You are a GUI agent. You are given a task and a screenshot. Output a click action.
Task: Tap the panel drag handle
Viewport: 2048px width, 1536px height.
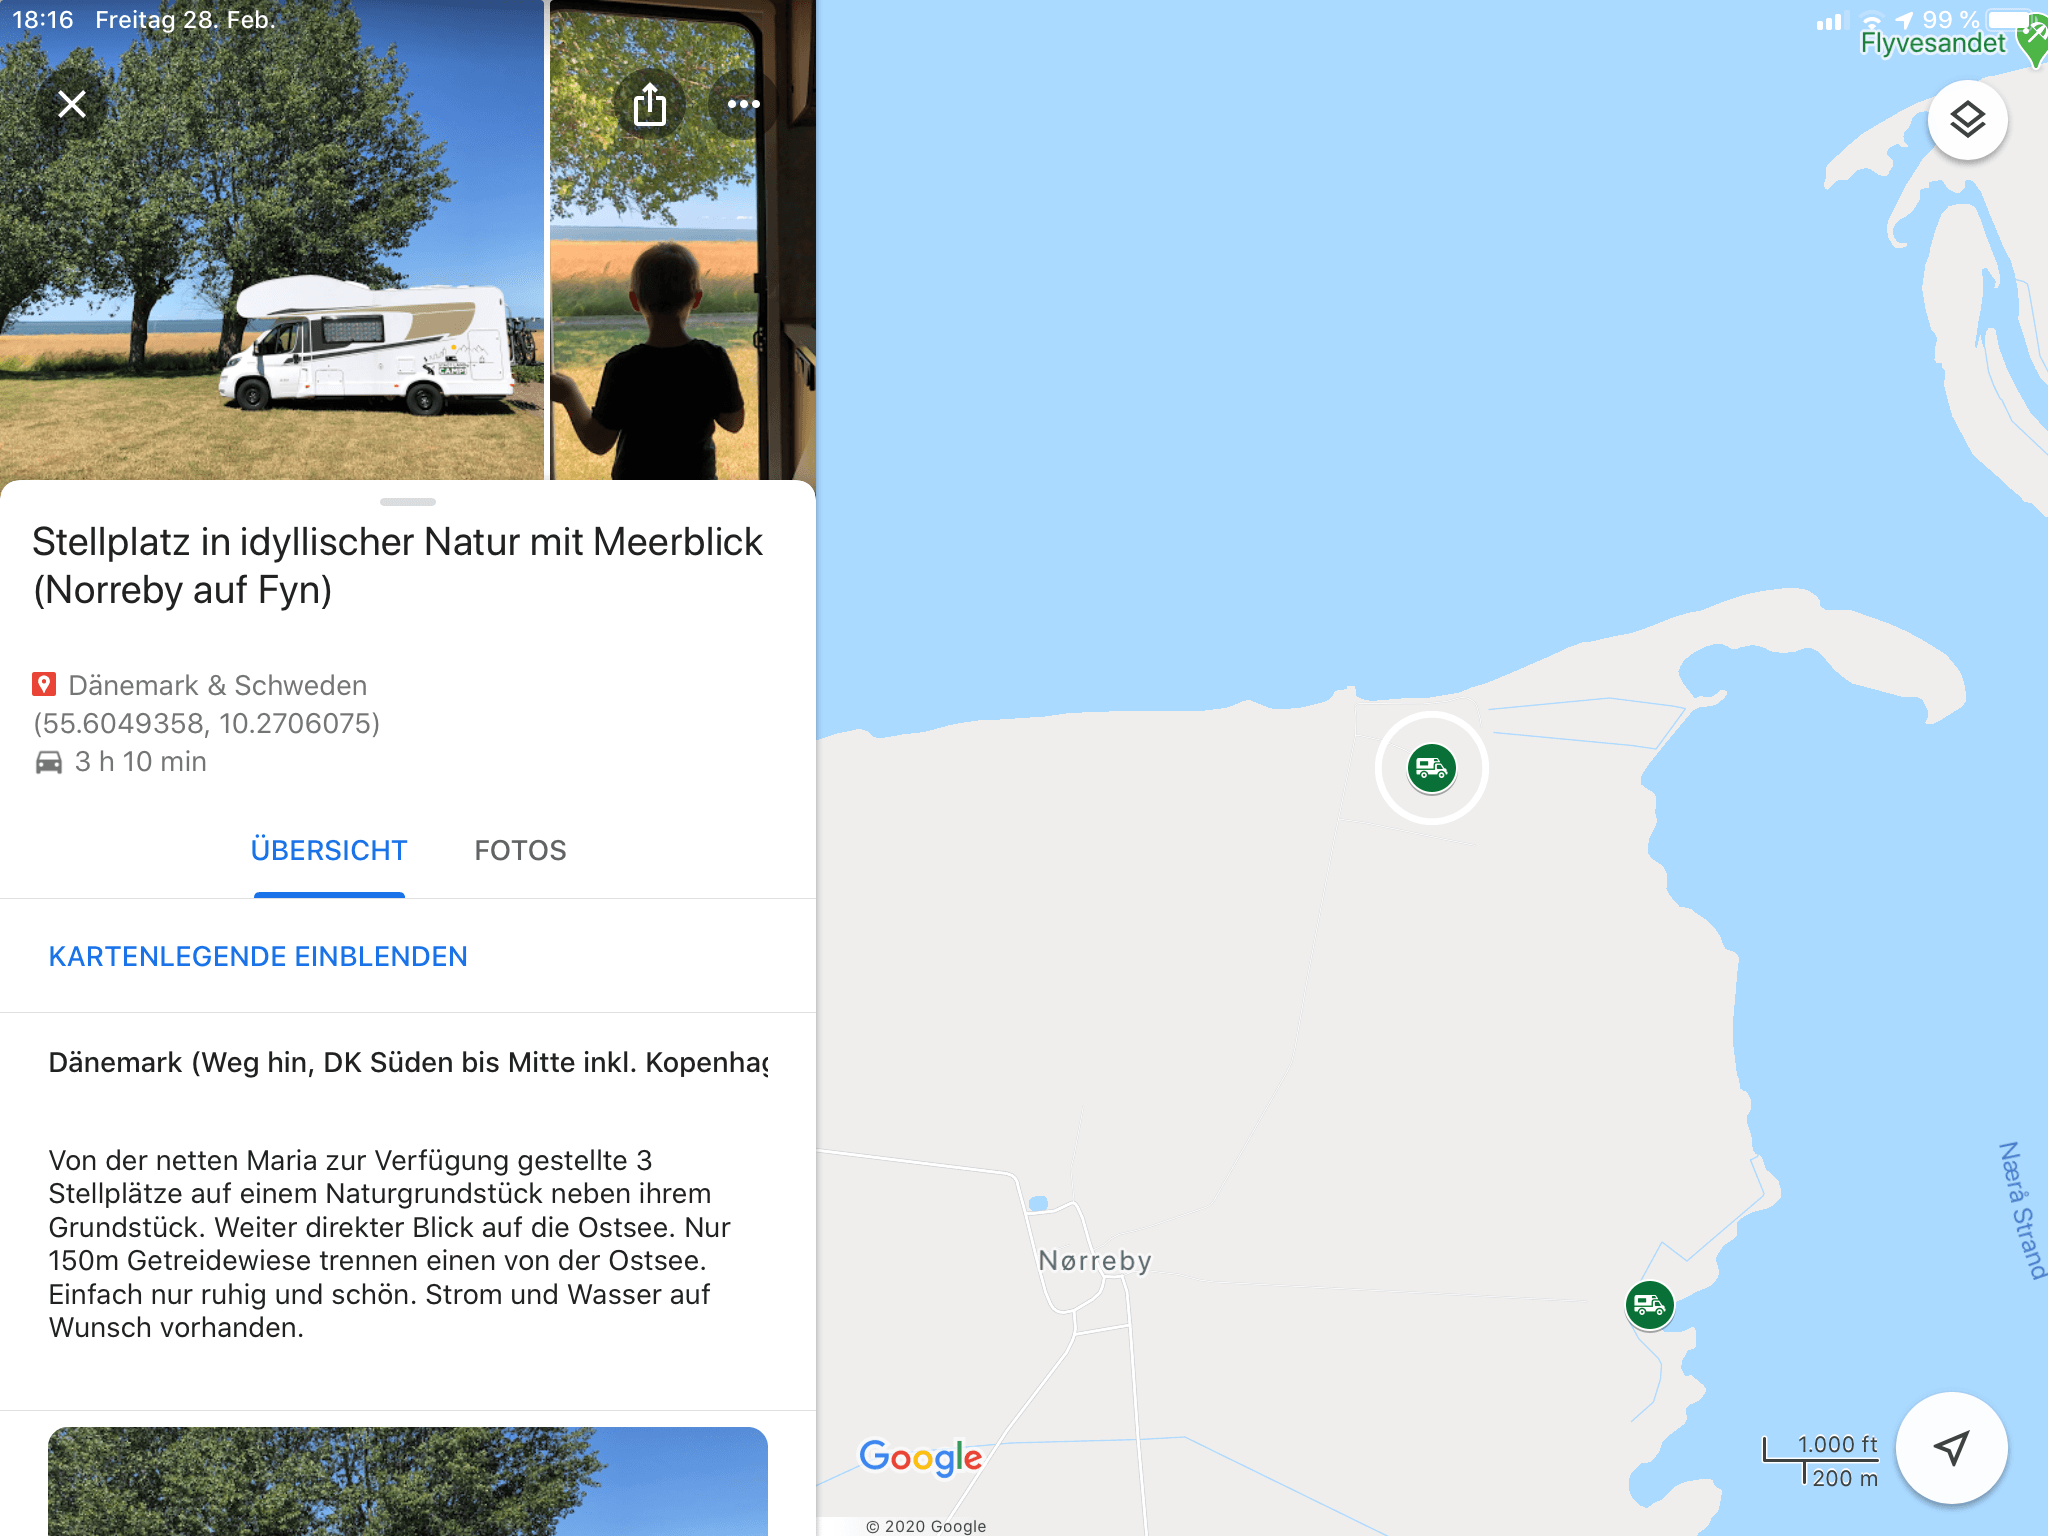point(408,501)
